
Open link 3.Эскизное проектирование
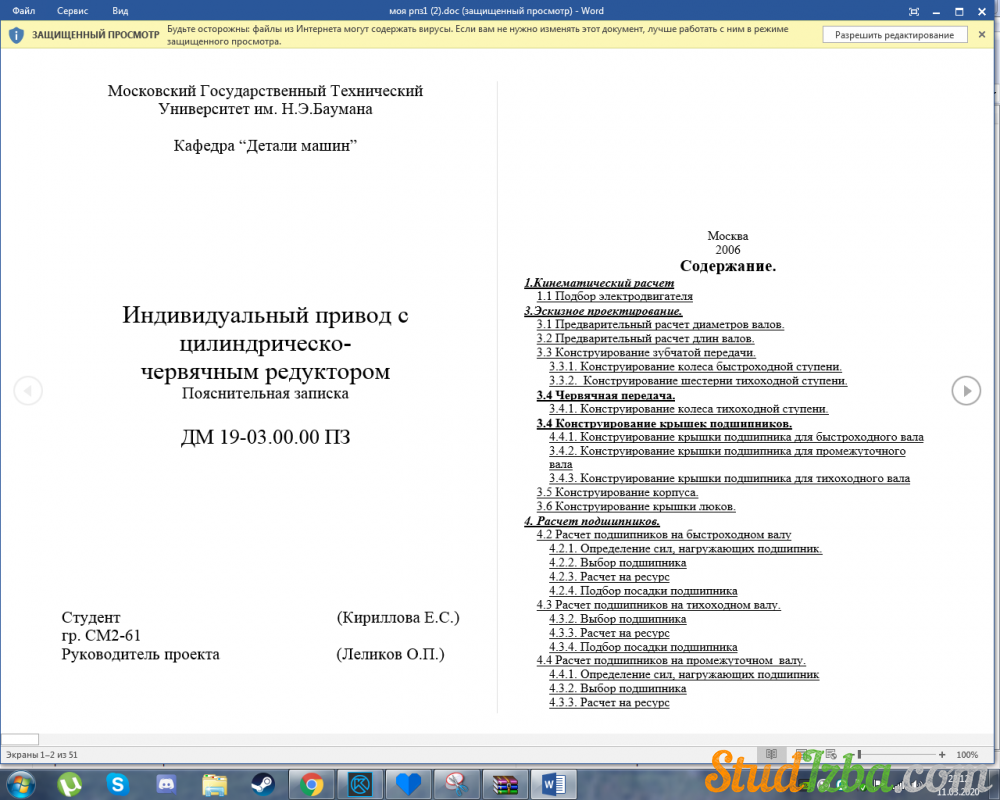[x=603, y=311]
